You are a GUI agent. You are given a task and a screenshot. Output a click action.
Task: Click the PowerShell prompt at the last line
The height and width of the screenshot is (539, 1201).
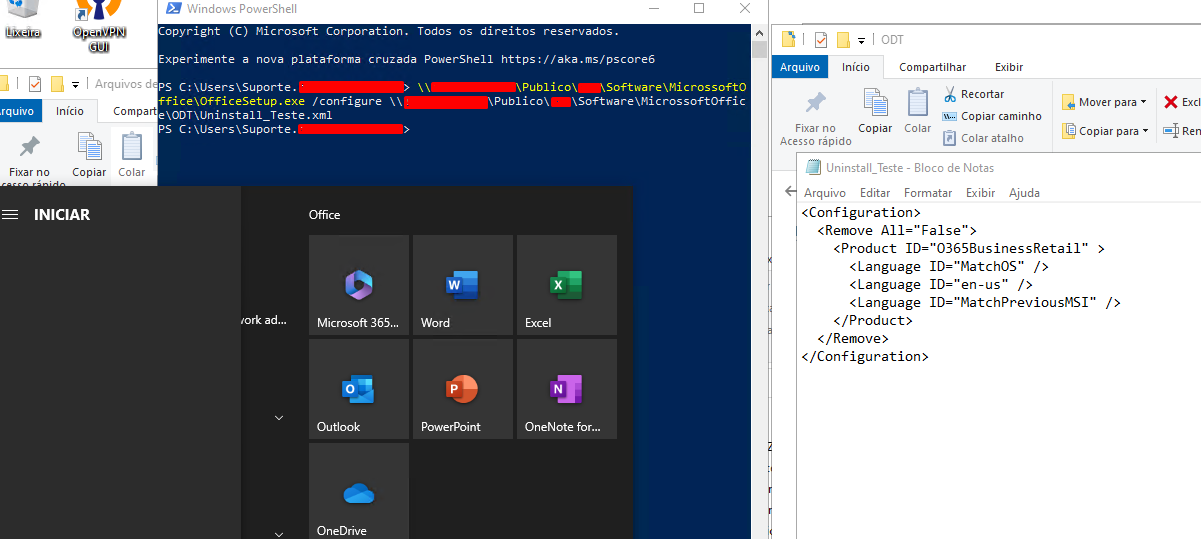point(284,129)
